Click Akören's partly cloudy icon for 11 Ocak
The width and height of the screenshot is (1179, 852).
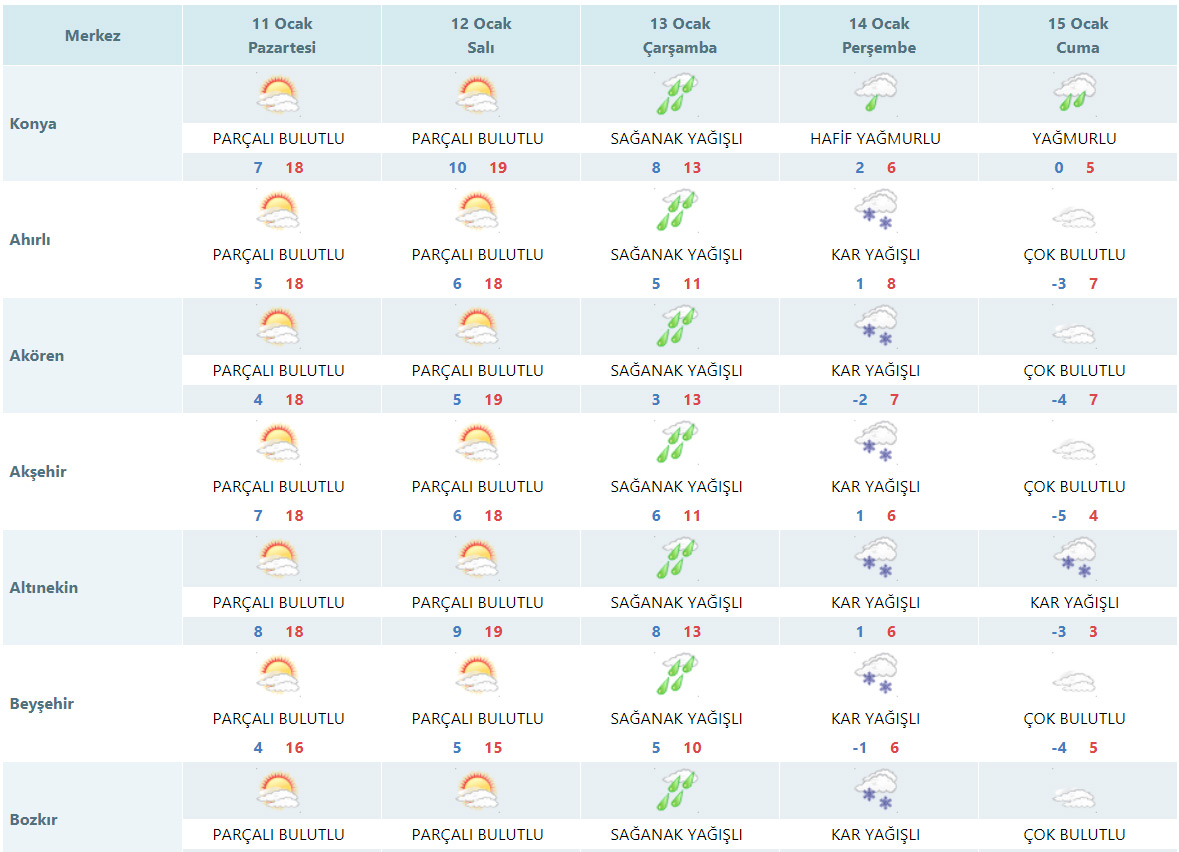279,327
